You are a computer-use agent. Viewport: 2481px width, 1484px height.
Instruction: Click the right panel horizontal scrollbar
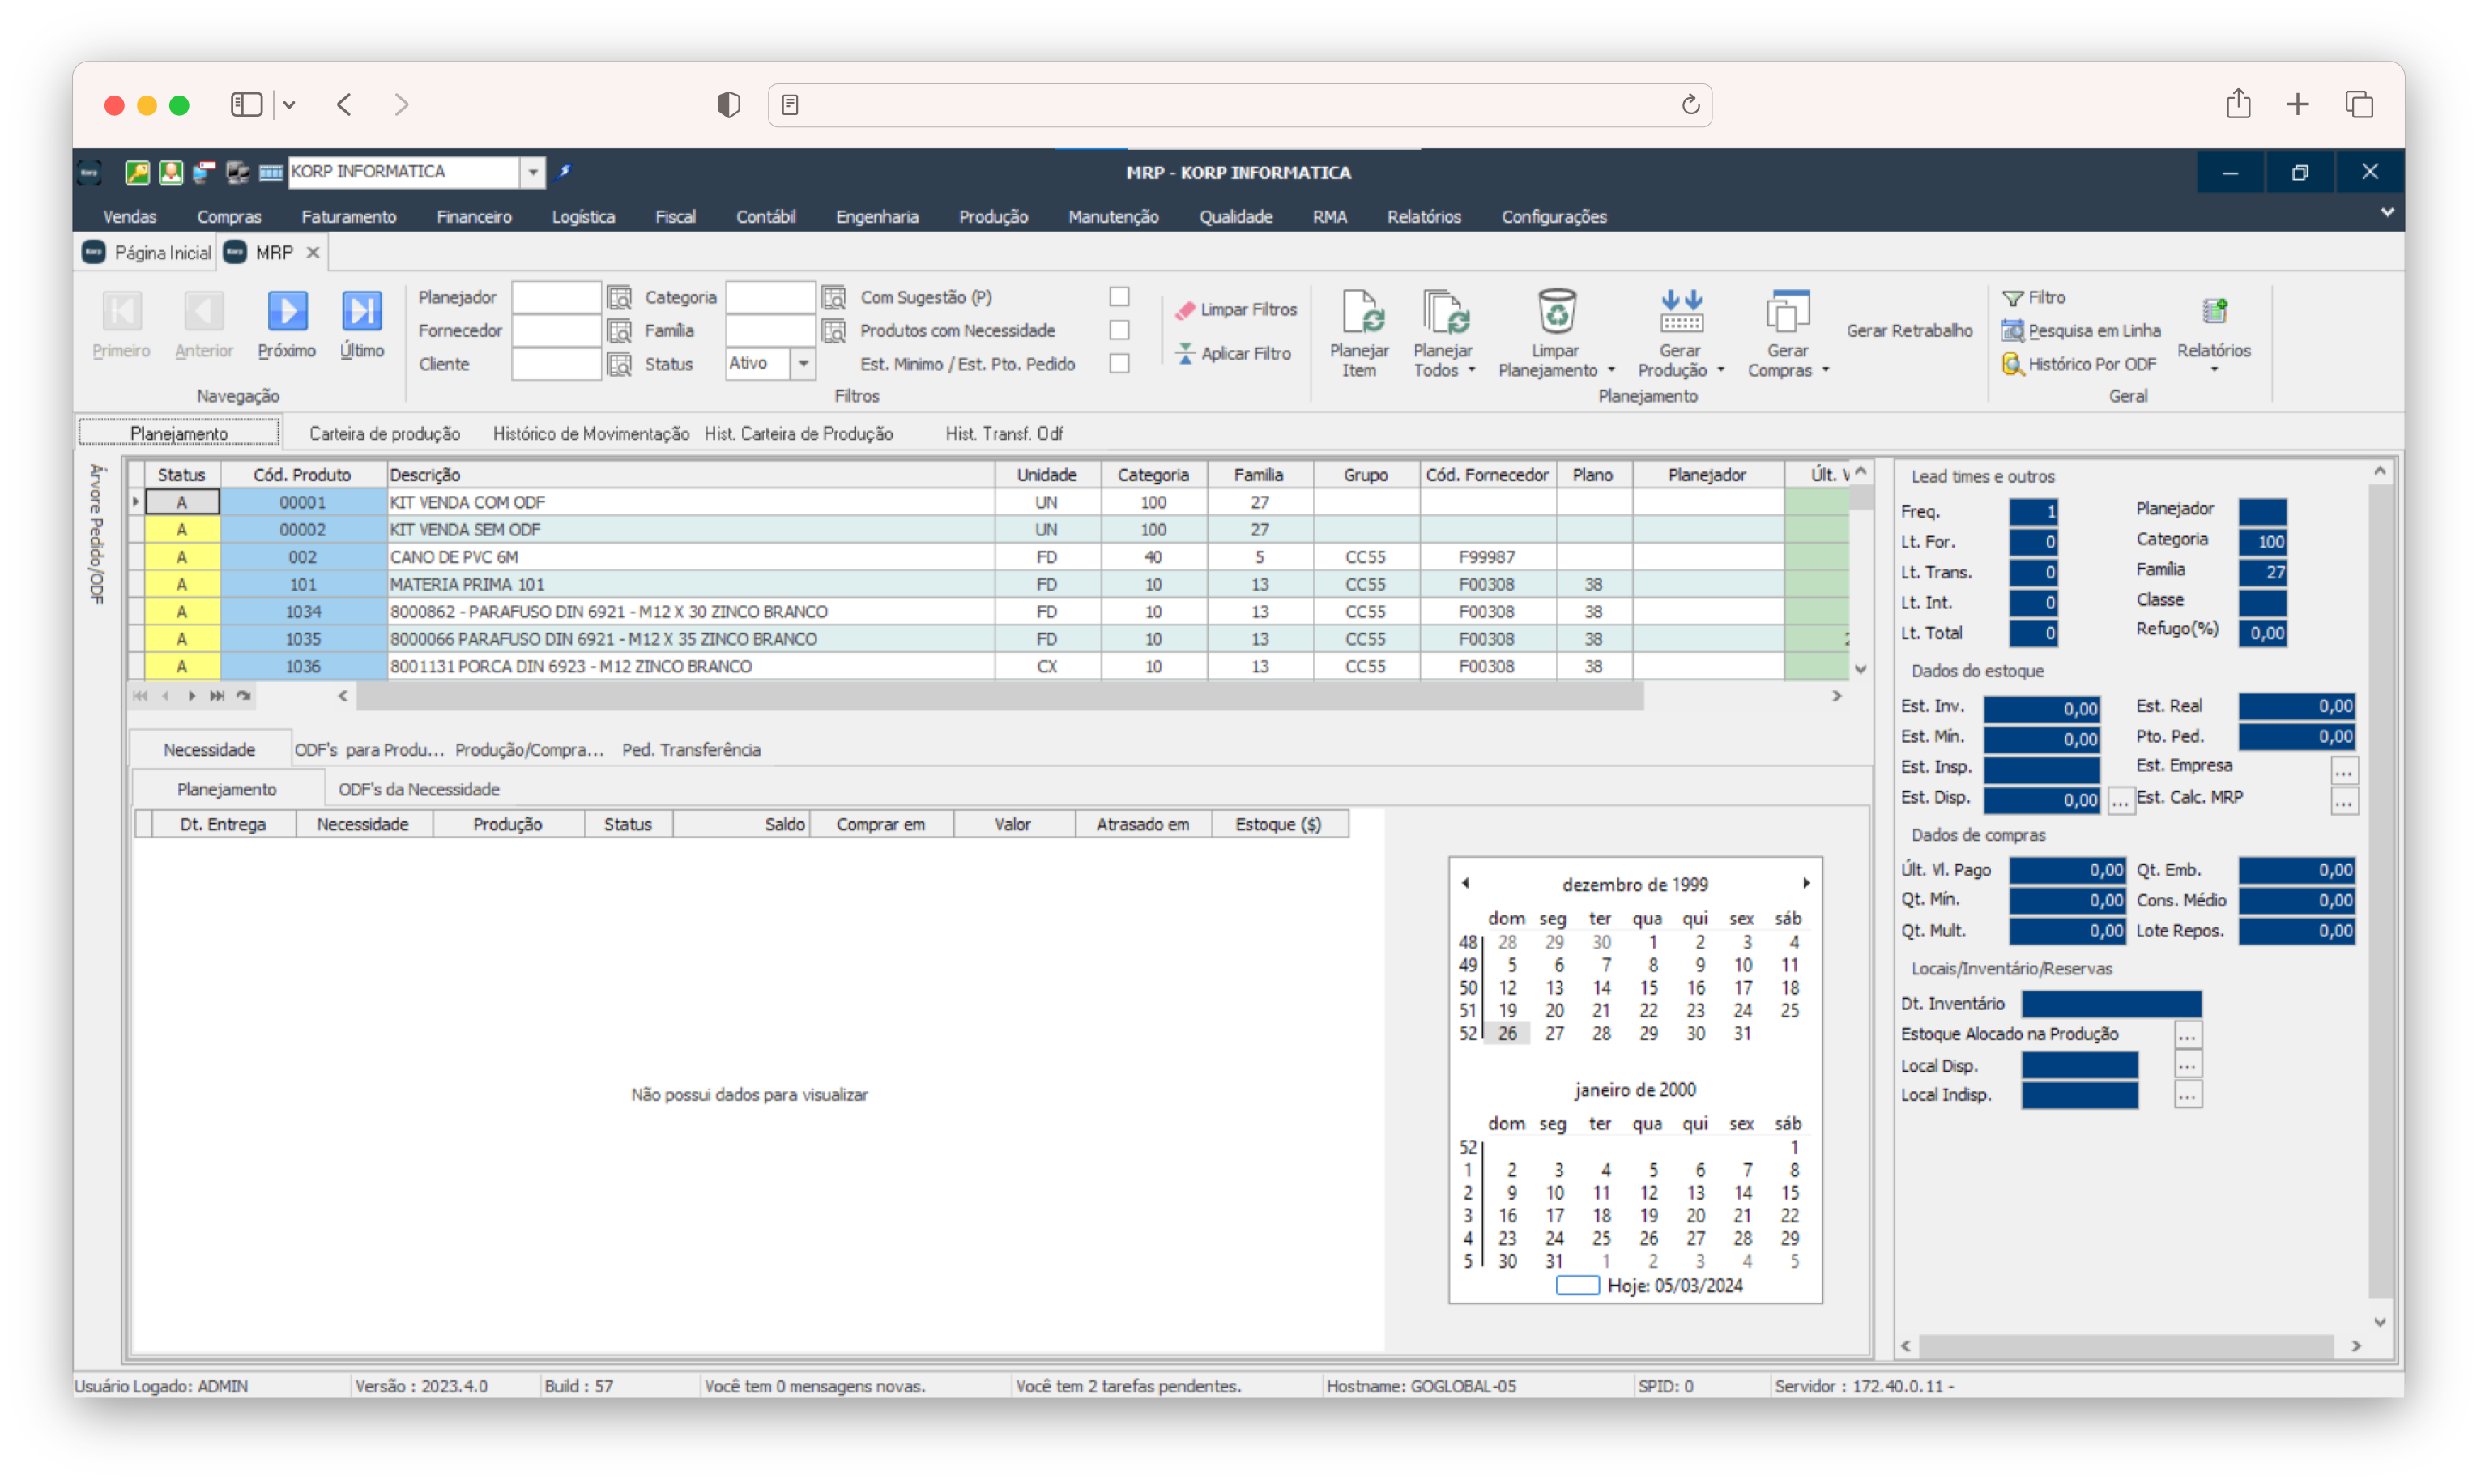coord(2126,1347)
